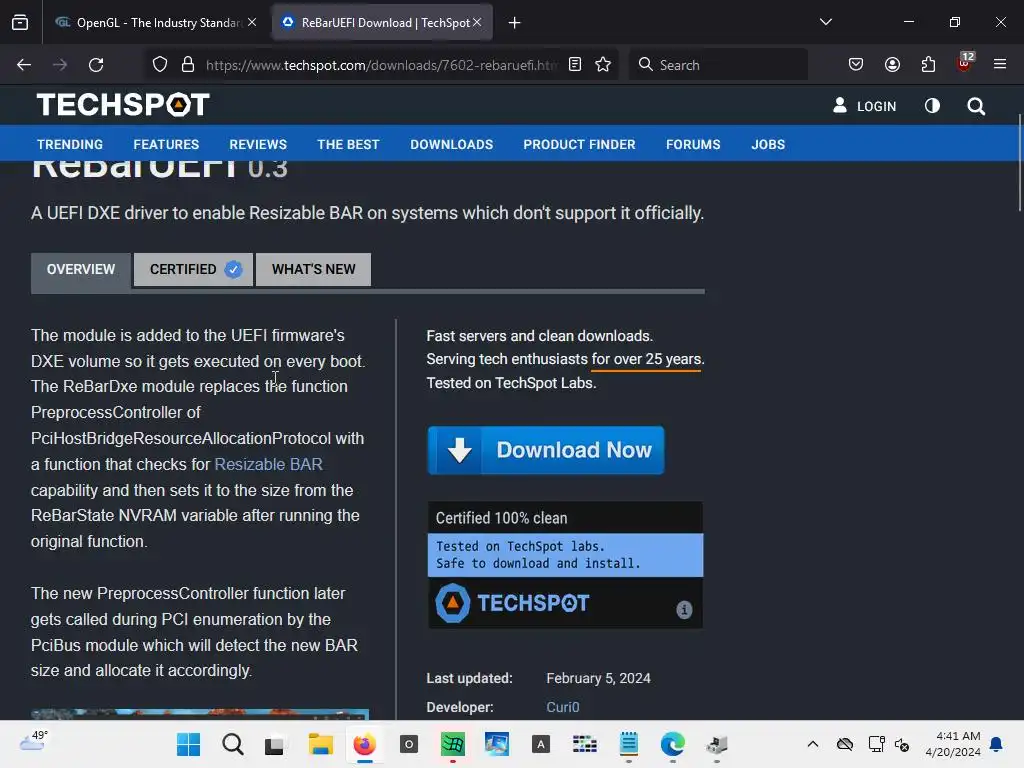Viewport: 1024px width, 768px height.
Task: Select the OVERVIEW tab
Action: click(x=80, y=270)
